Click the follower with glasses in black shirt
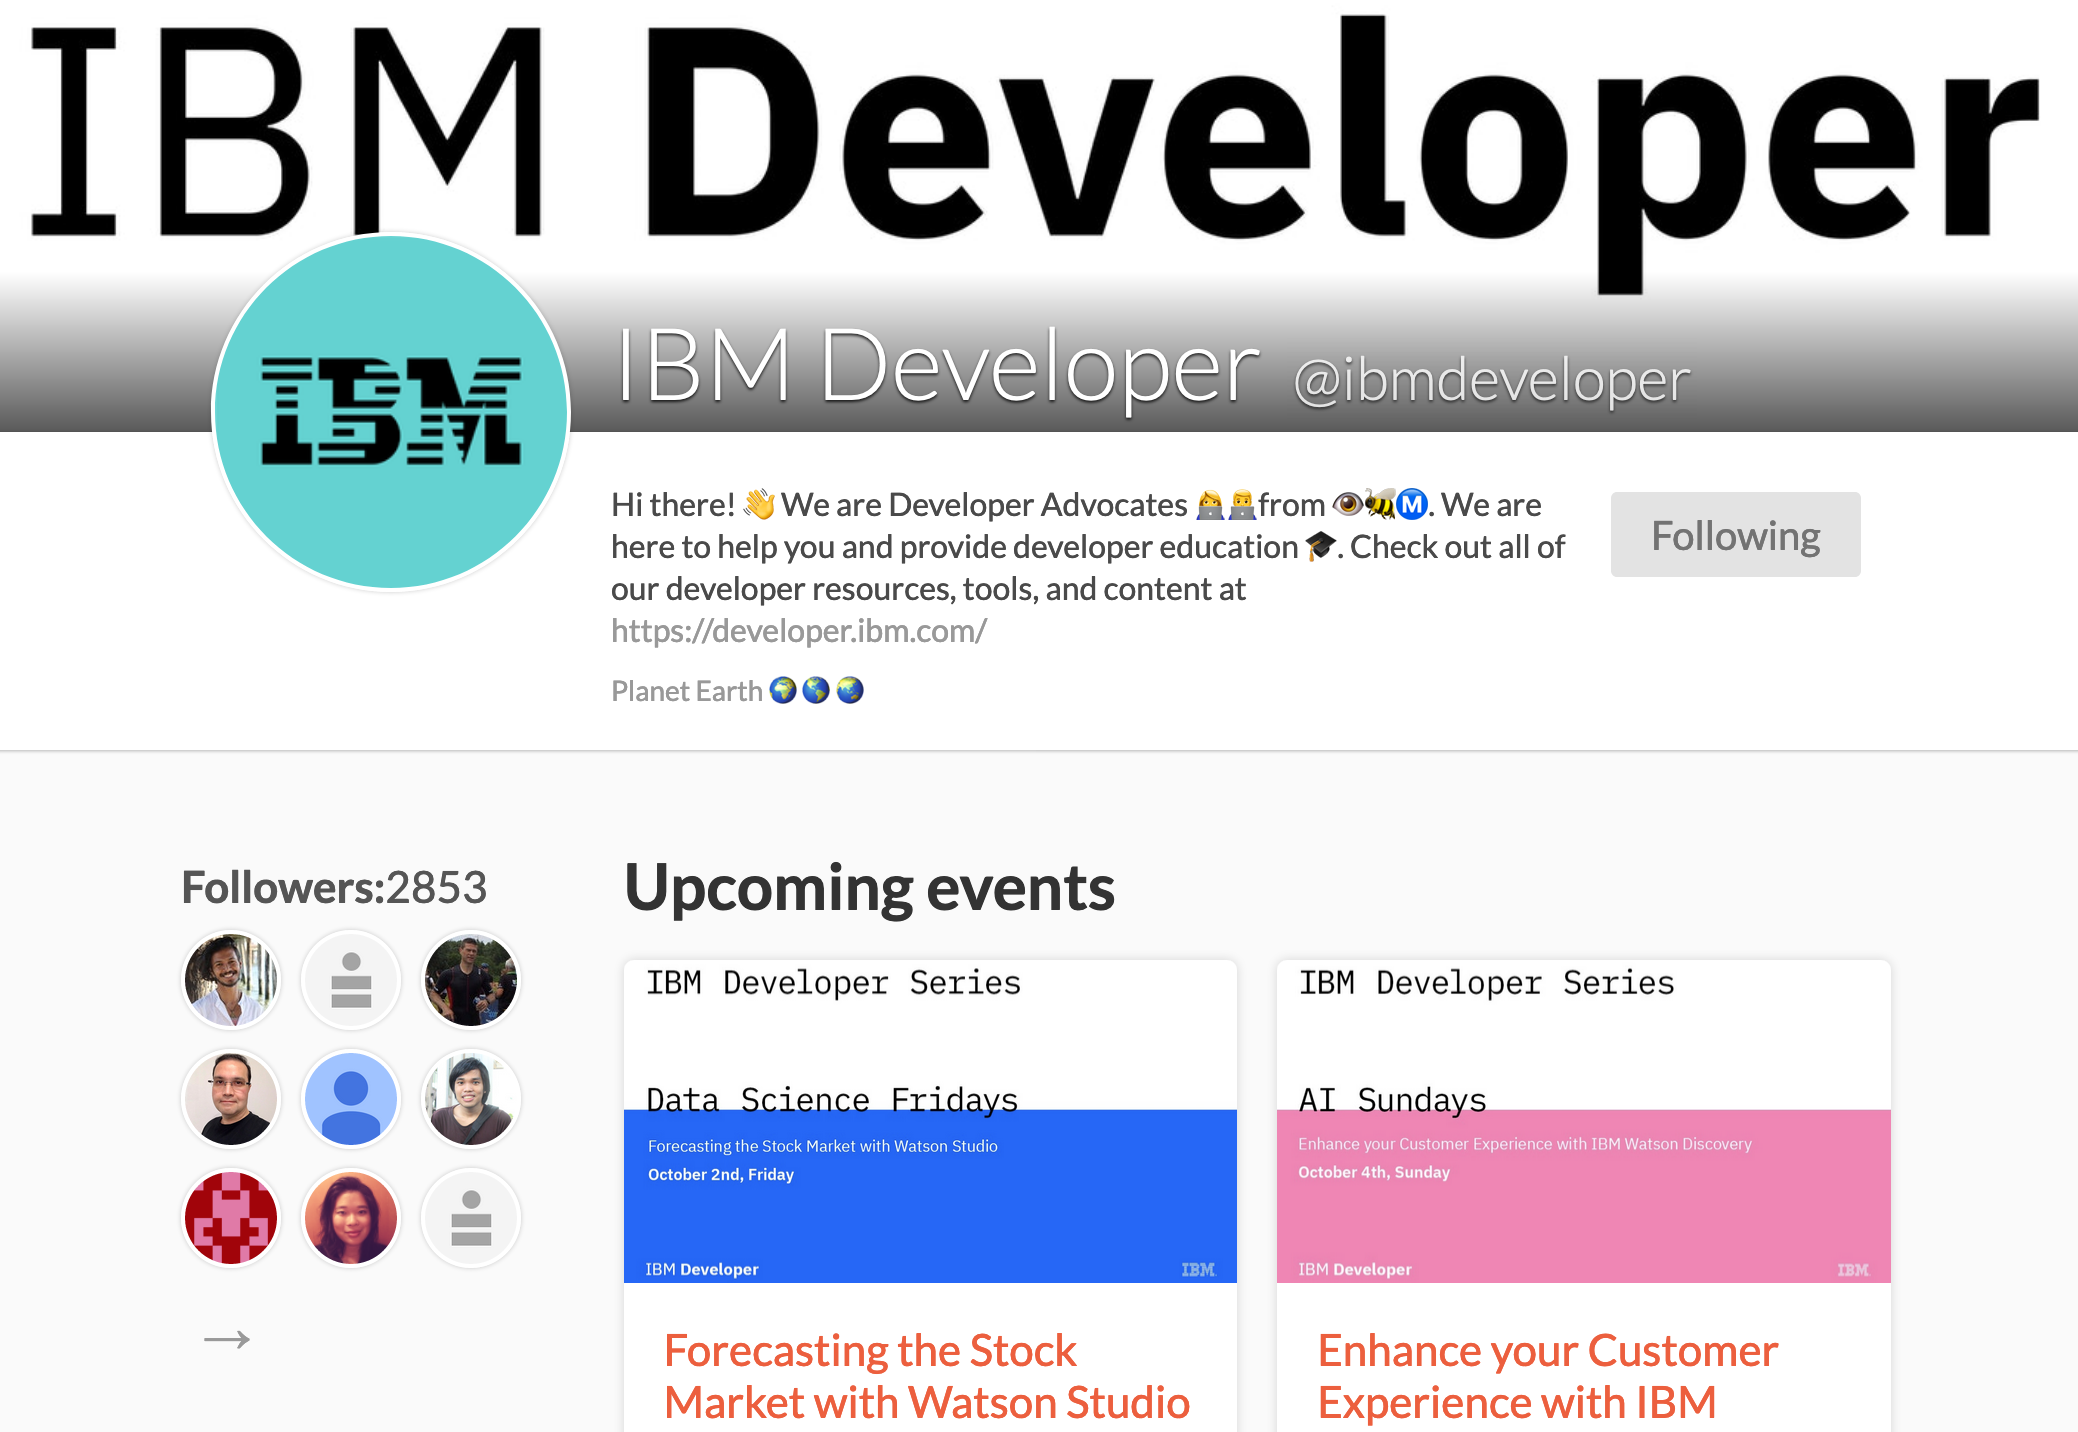The height and width of the screenshot is (1432, 2078). click(231, 1099)
